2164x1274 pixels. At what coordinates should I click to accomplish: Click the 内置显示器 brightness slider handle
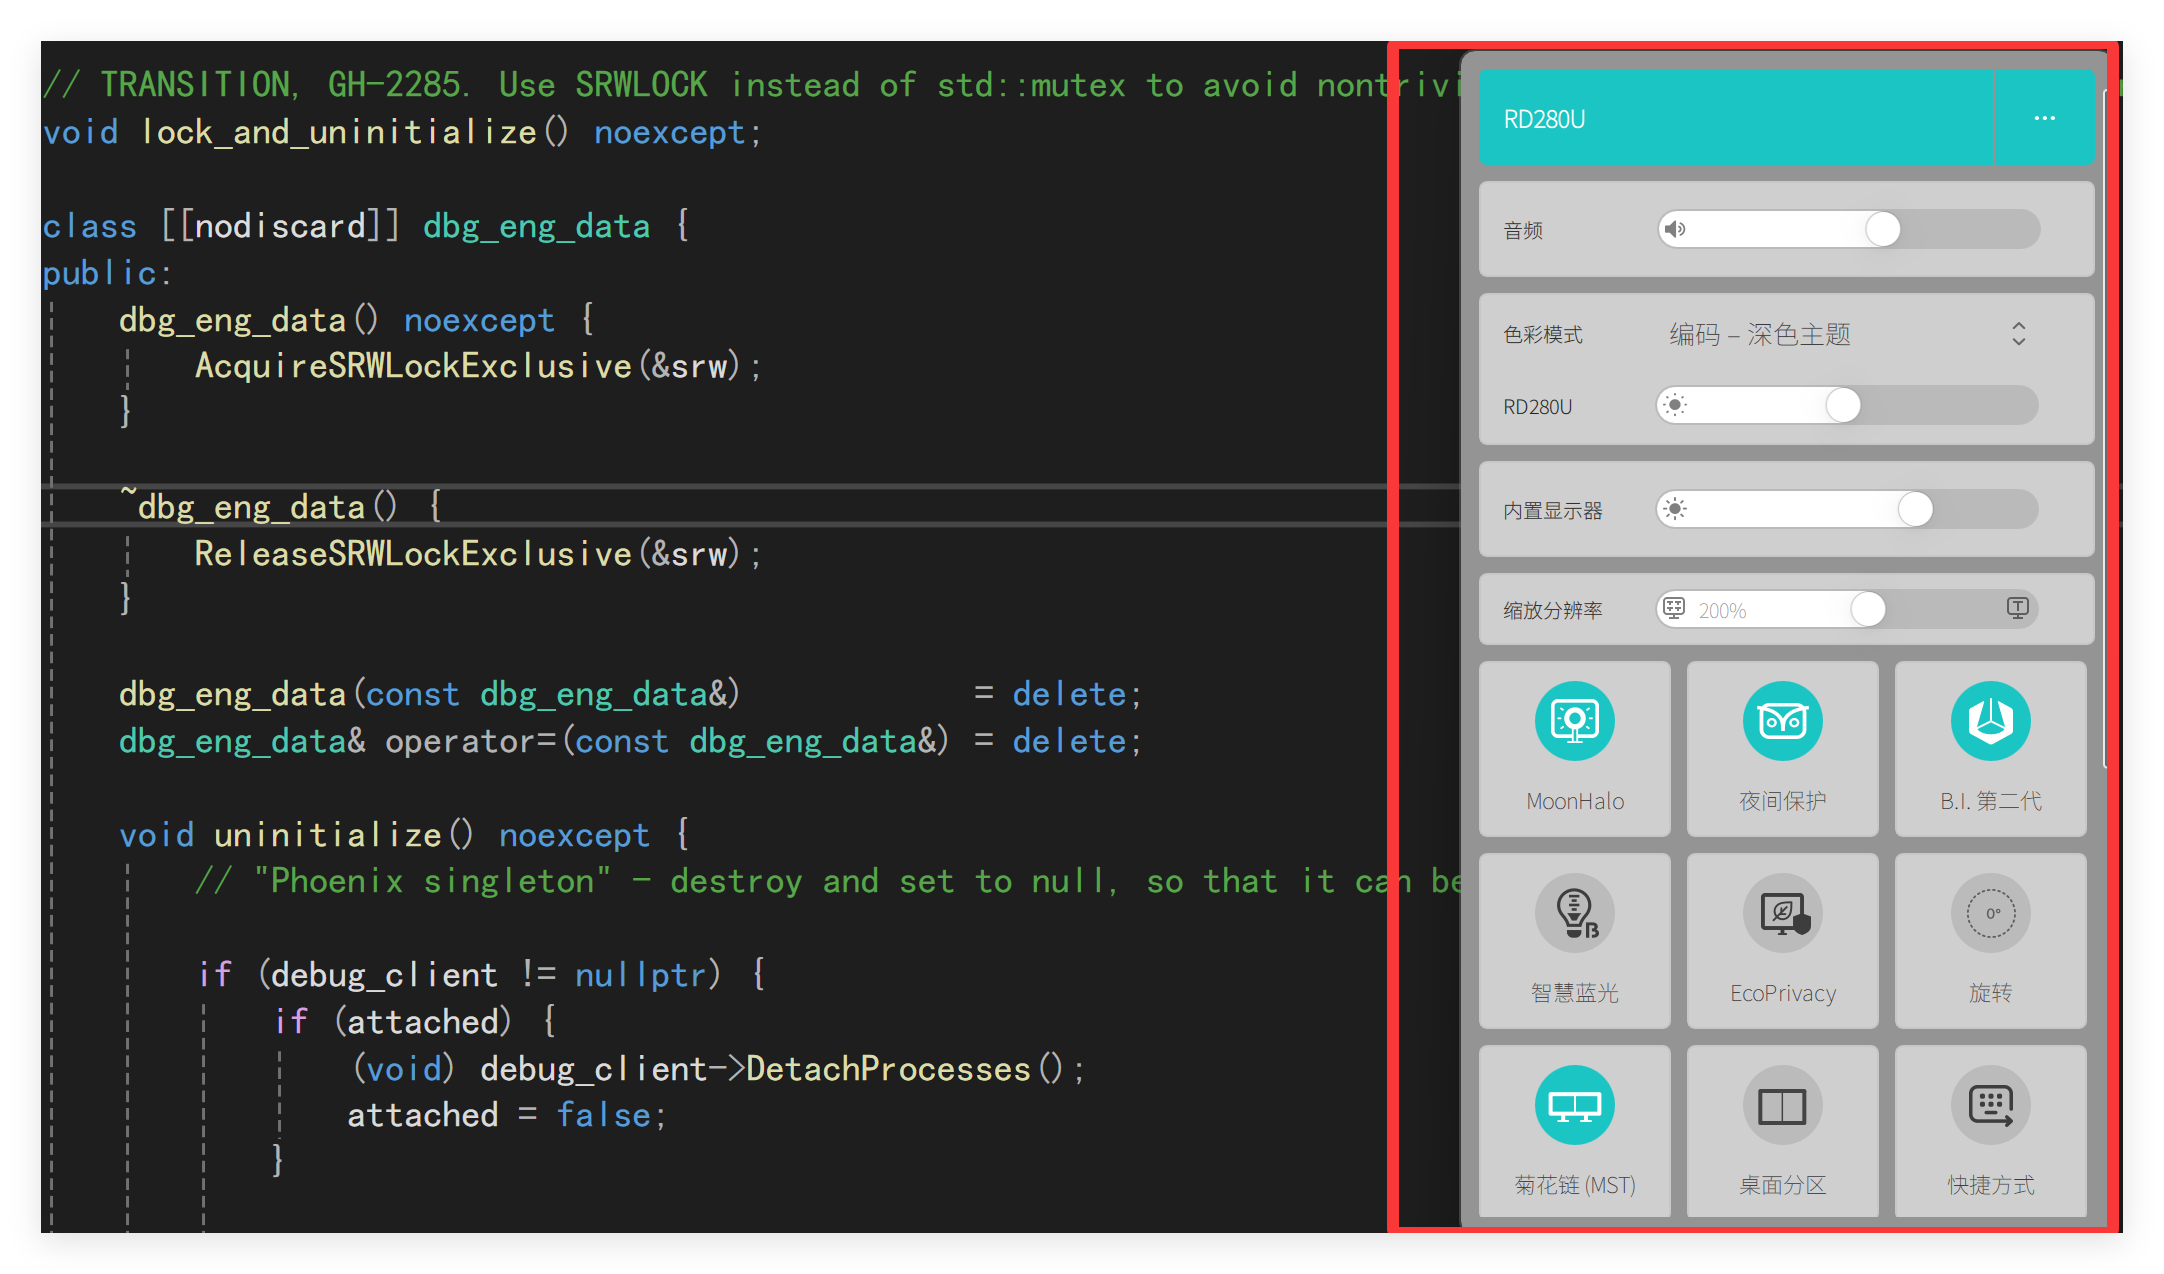click(x=1914, y=509)
